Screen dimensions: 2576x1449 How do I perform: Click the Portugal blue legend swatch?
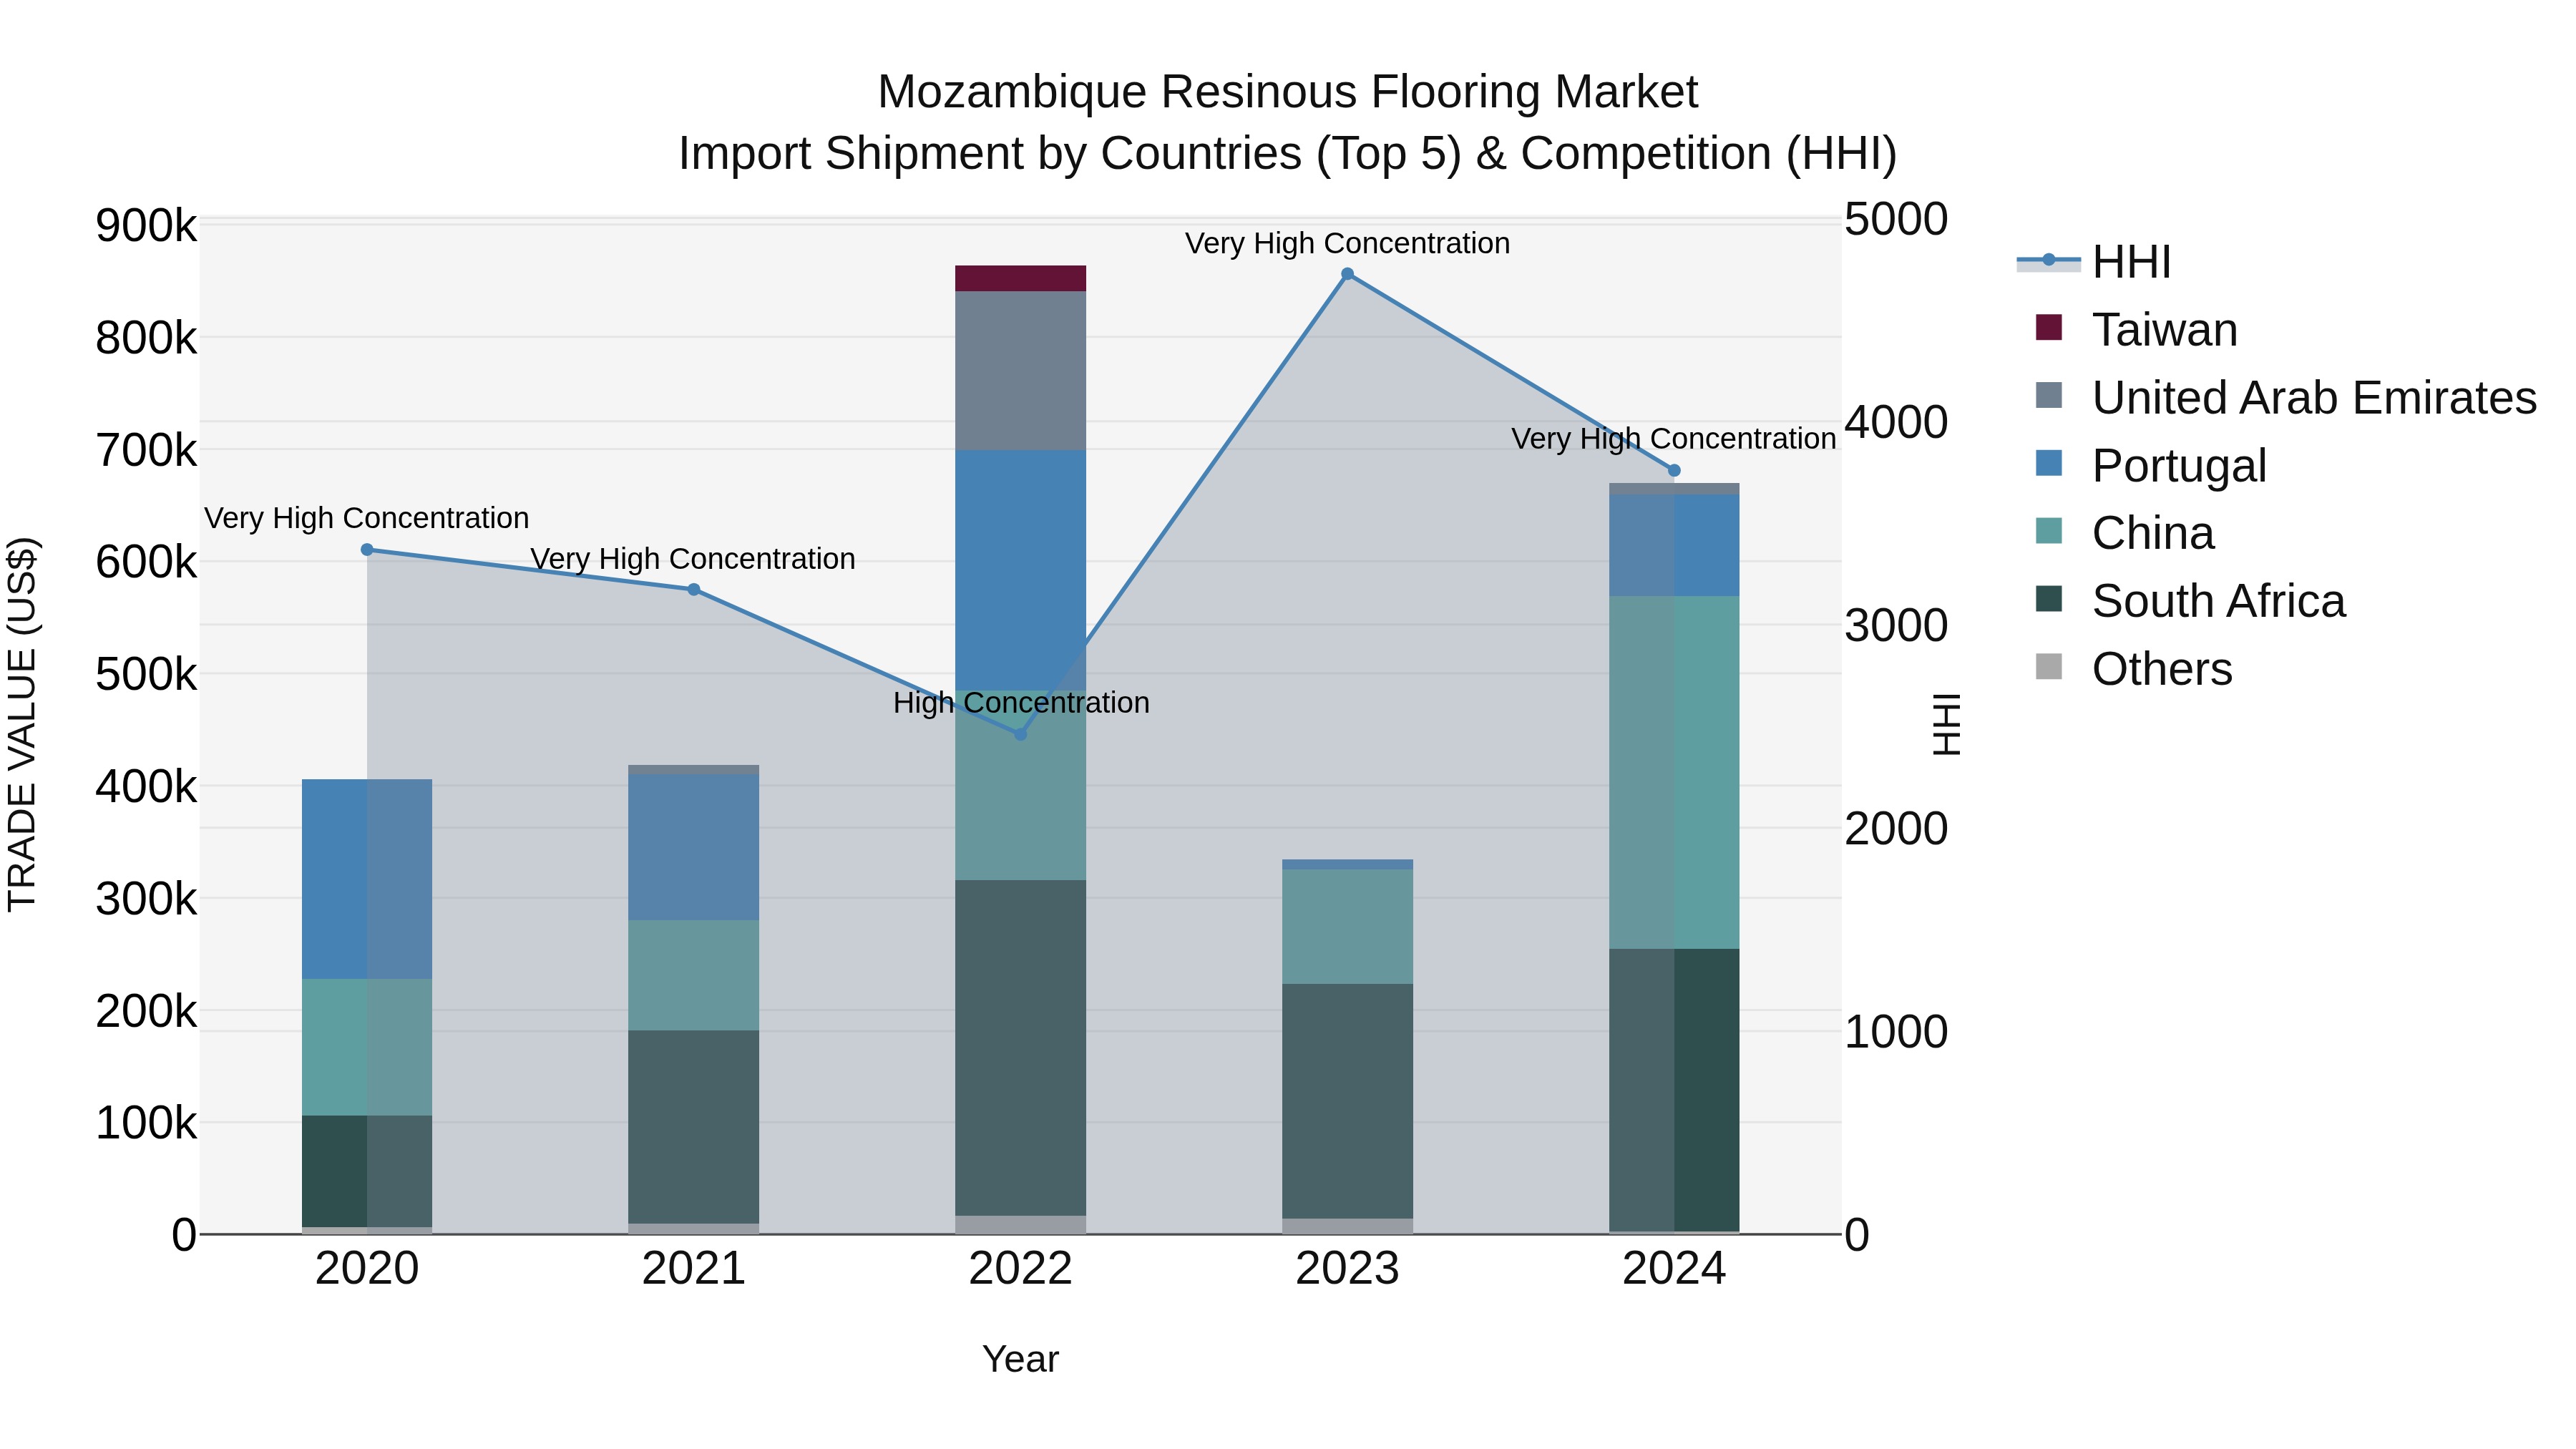2049,463
